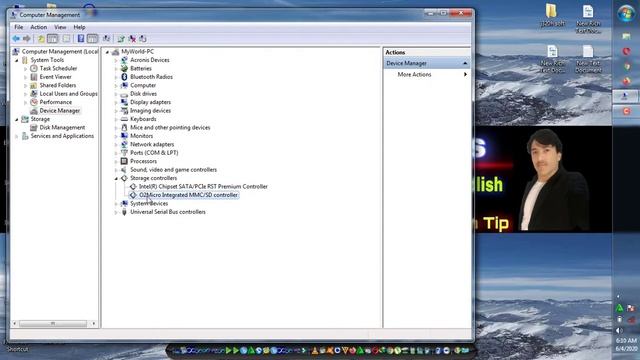
Task: Select Device Manager in the left tree
Action: pos(60,111)
